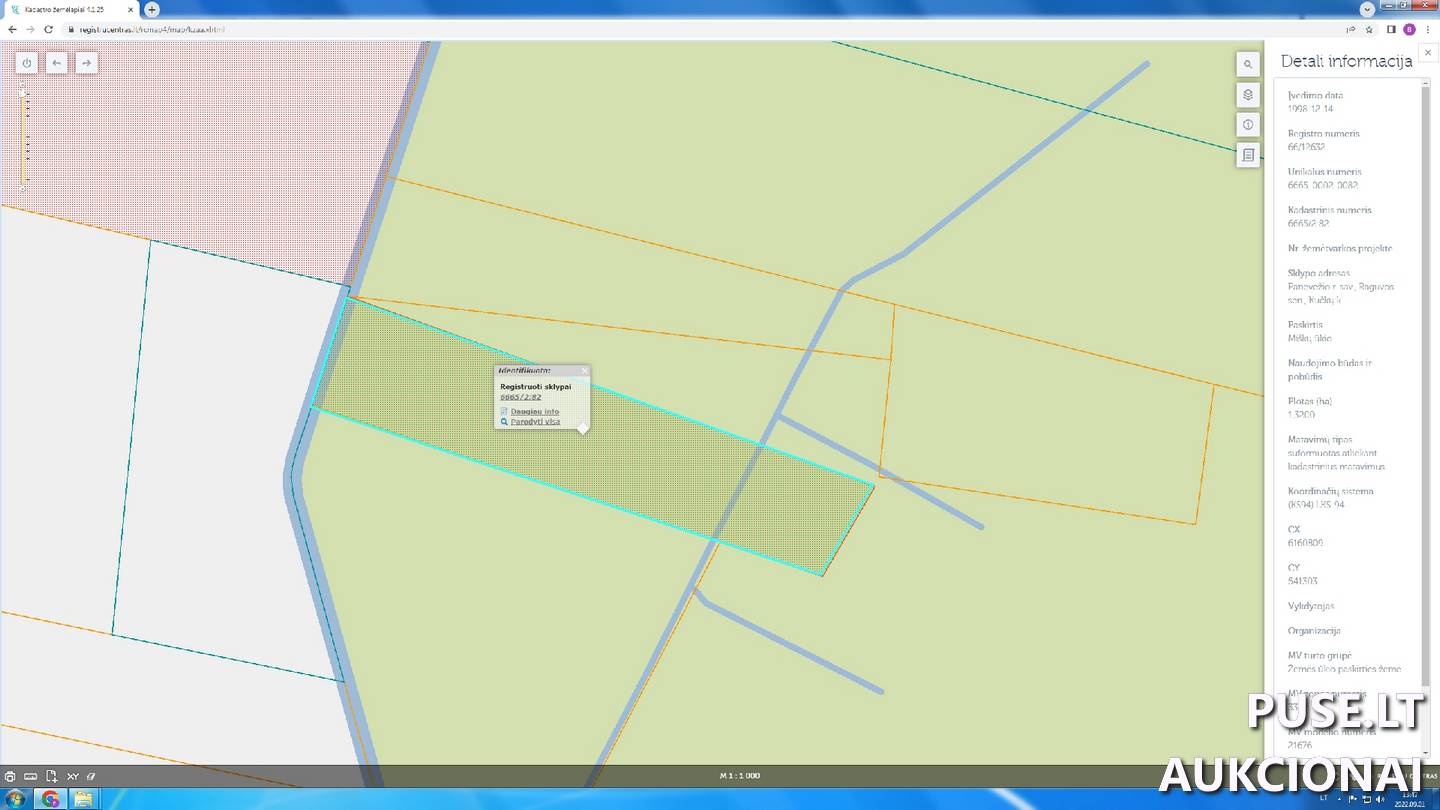Open the Action Center flag icon
The width and height of the screenshot is (1440, 810).
click(x=1354, y=798)
